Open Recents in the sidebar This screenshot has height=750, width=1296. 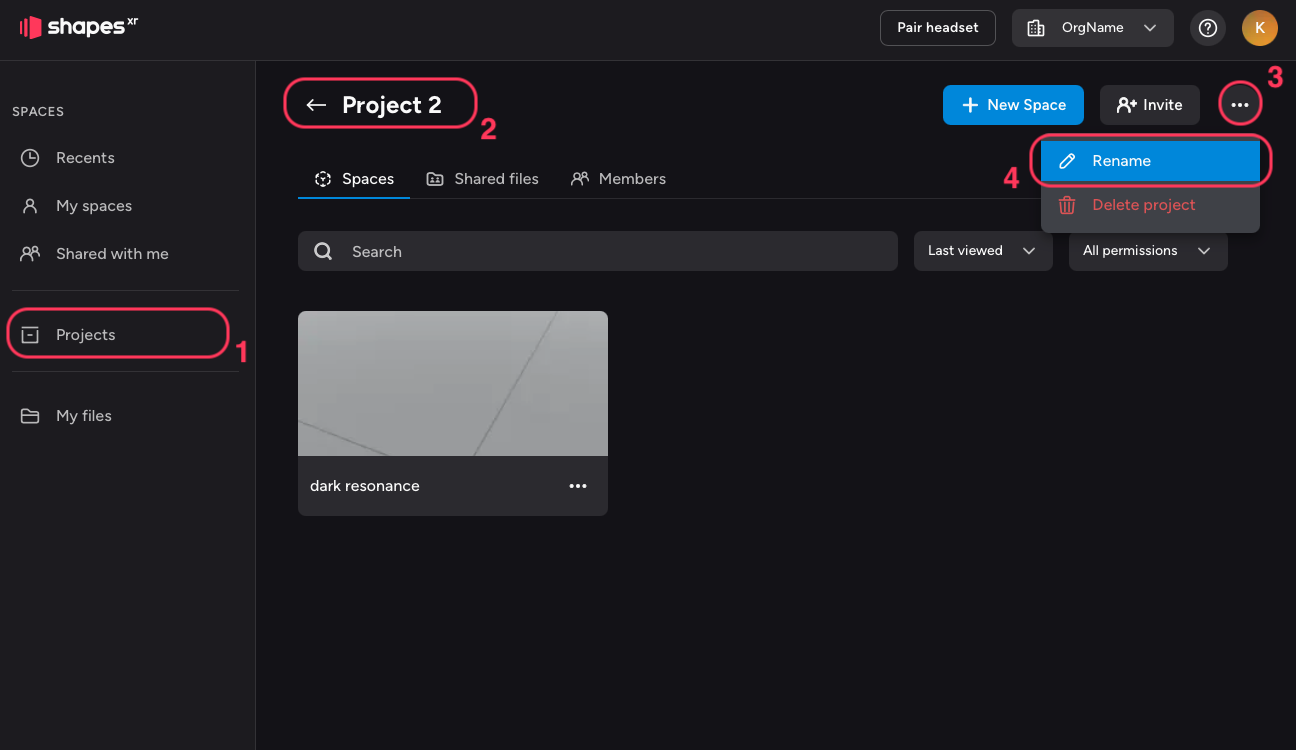tap(85, 158)
